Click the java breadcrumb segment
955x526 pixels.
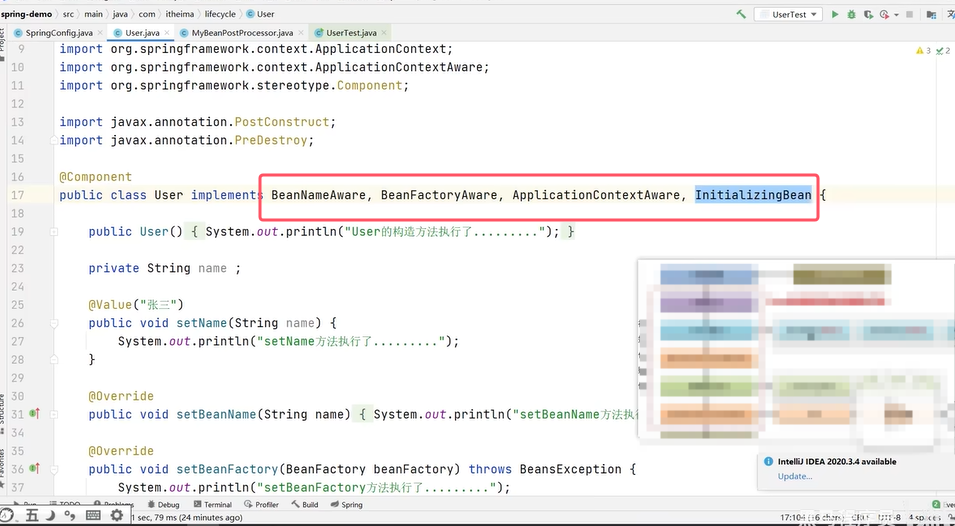[x=120, y=14]
